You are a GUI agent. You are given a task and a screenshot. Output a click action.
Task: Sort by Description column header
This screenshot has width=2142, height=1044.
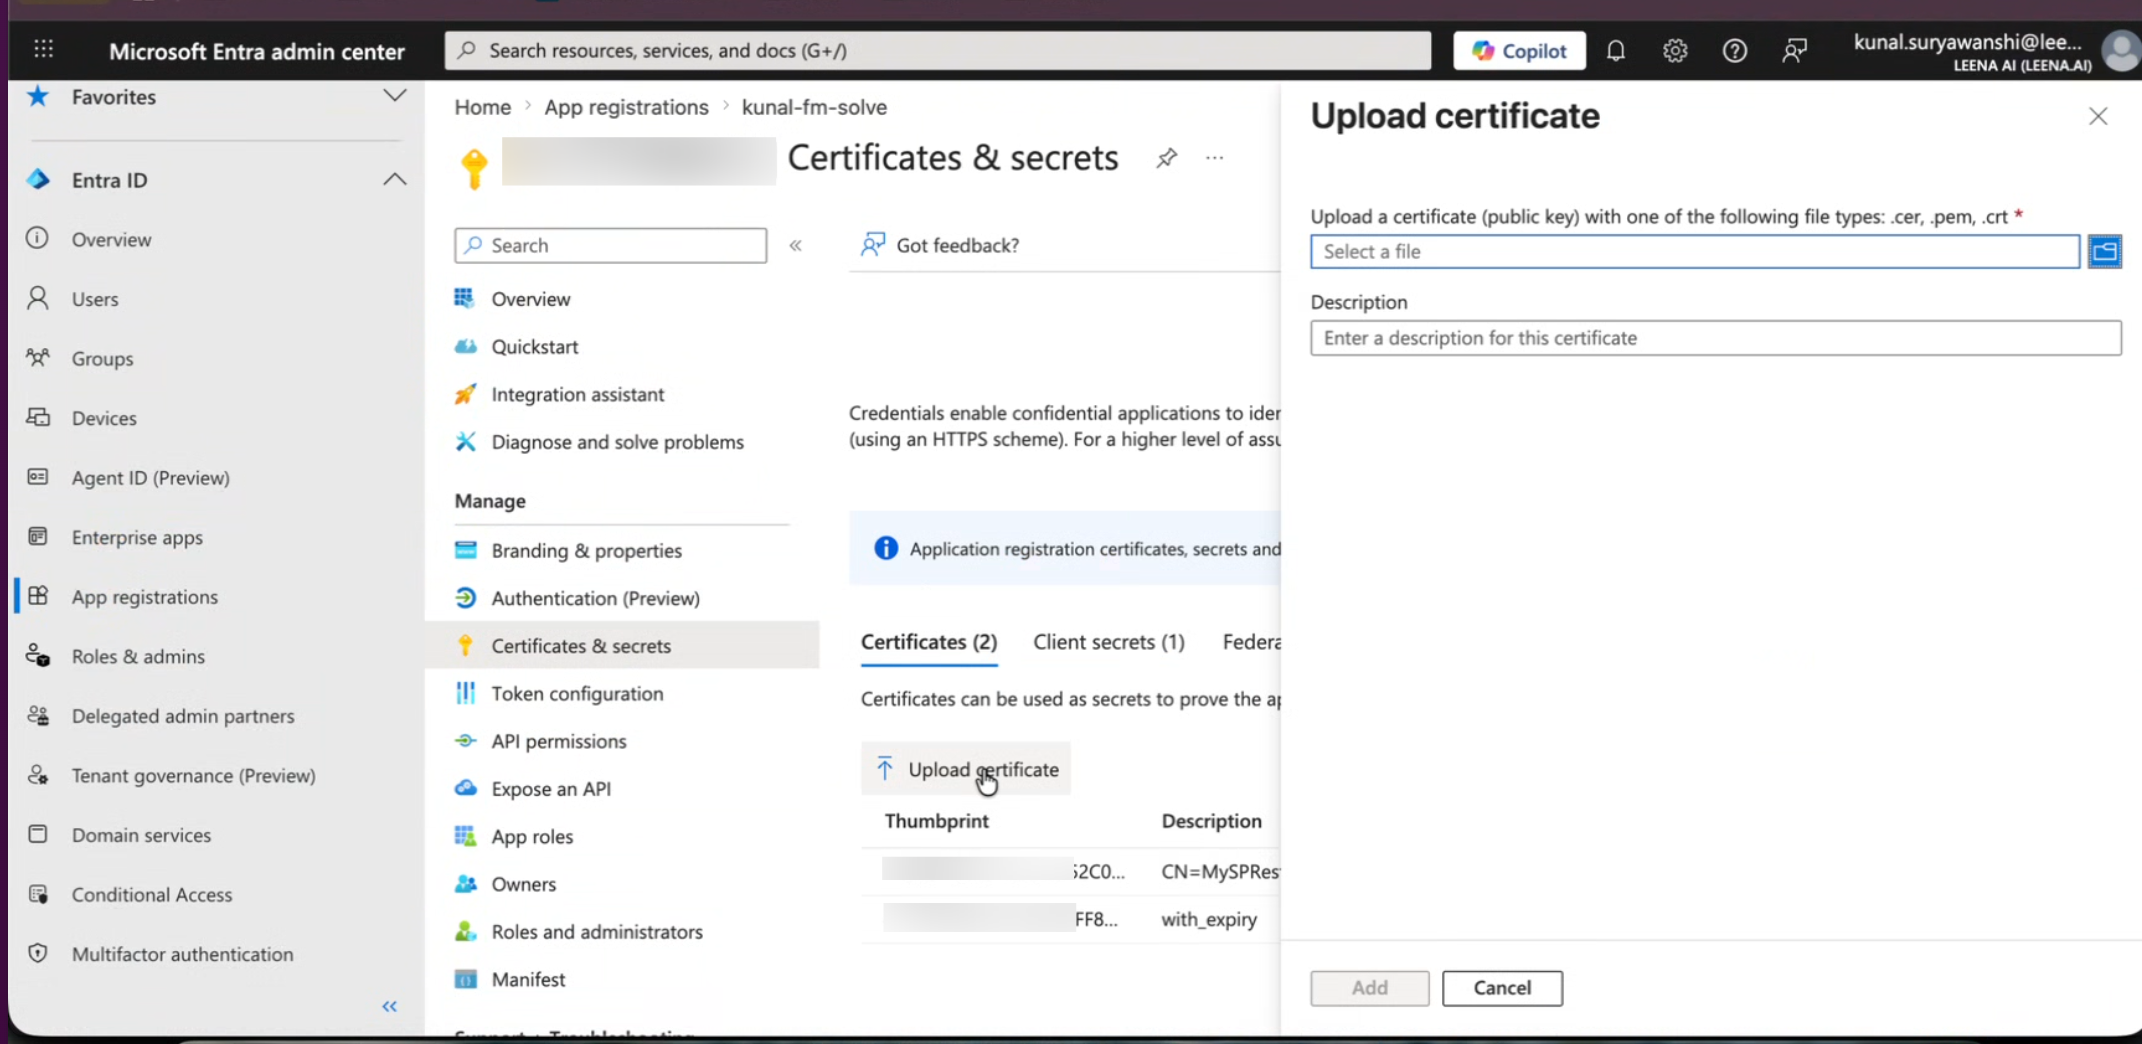coord(1211,821)
